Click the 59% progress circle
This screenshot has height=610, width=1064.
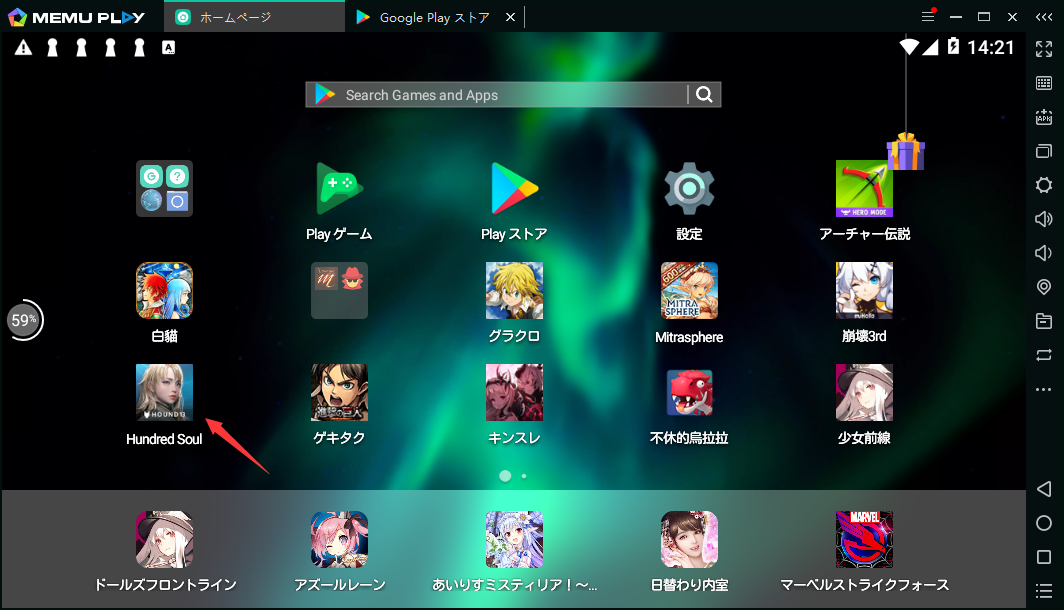[x=25, y=320]
